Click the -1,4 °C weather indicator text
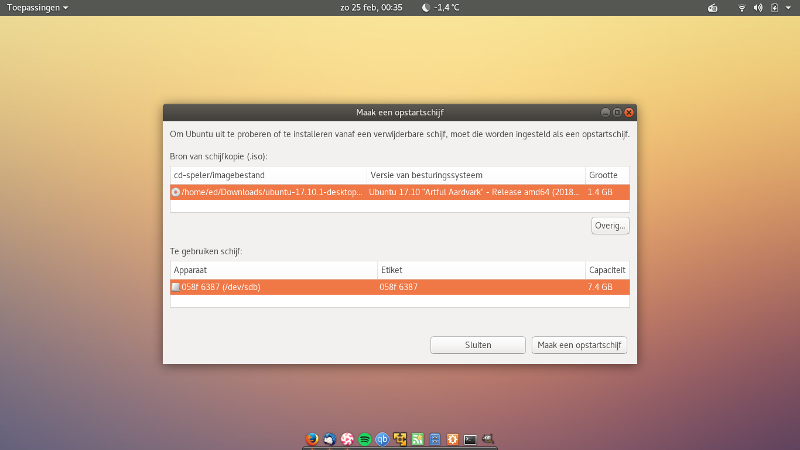Screen dimensions: 800x450 [446, 8]
